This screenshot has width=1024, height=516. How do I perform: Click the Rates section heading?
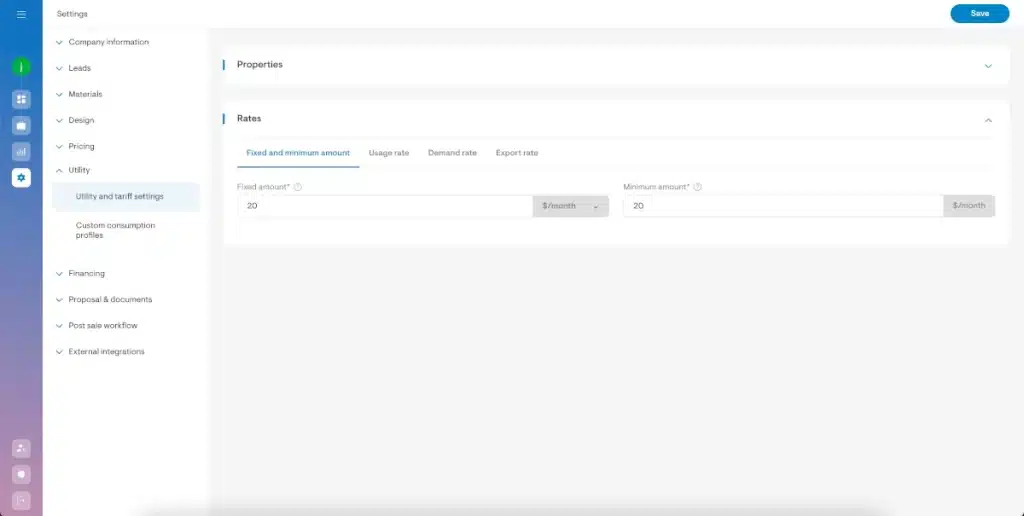tap(249, 119)
